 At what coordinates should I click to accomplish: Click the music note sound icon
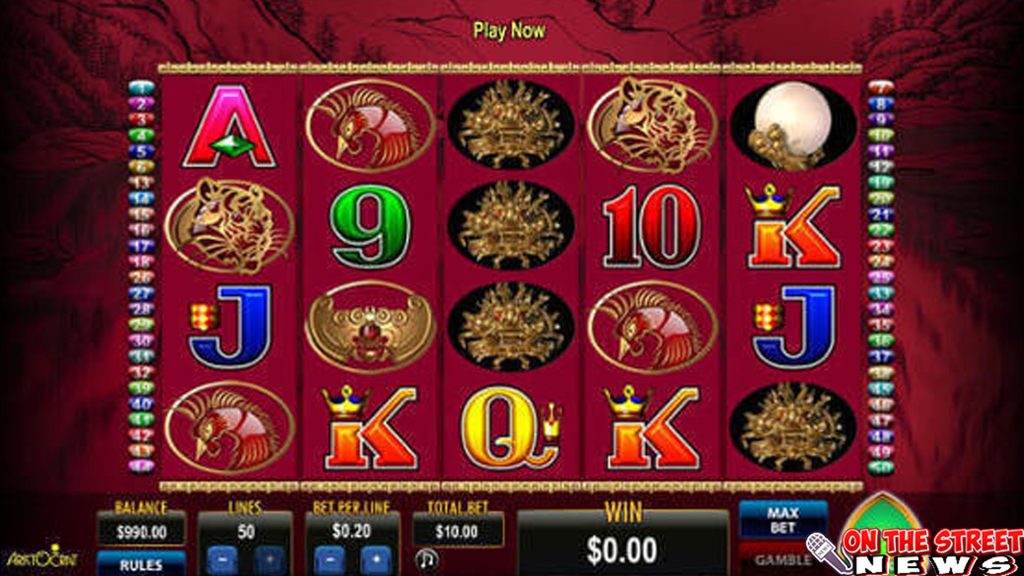click(x=426, y=560)
